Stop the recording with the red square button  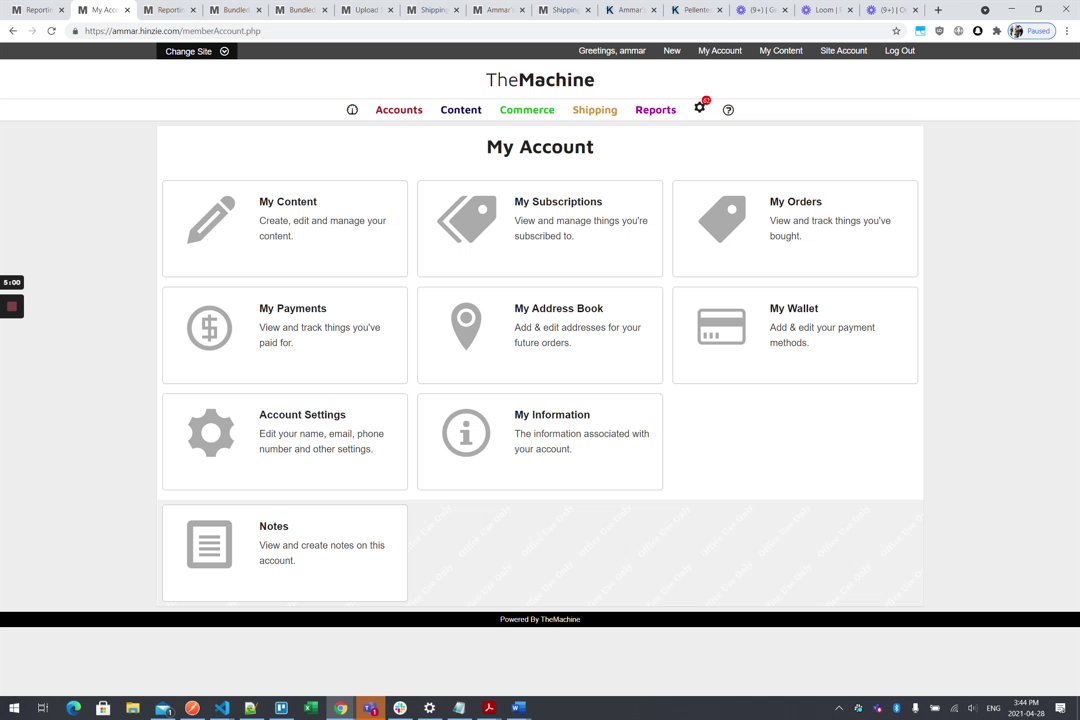(12, 307)
